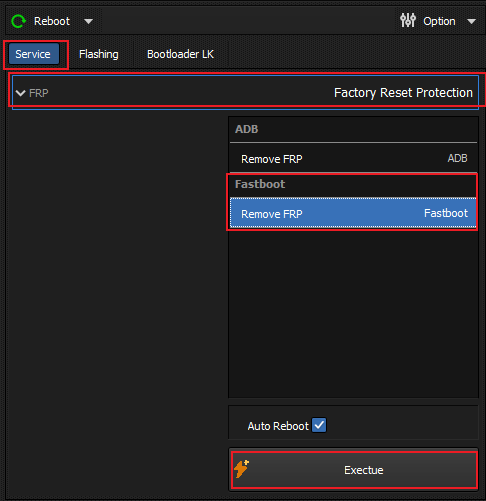Click the ADB group header
This screenshot has width=486, height=501.
pyautogui.click(x=353, y=129)
